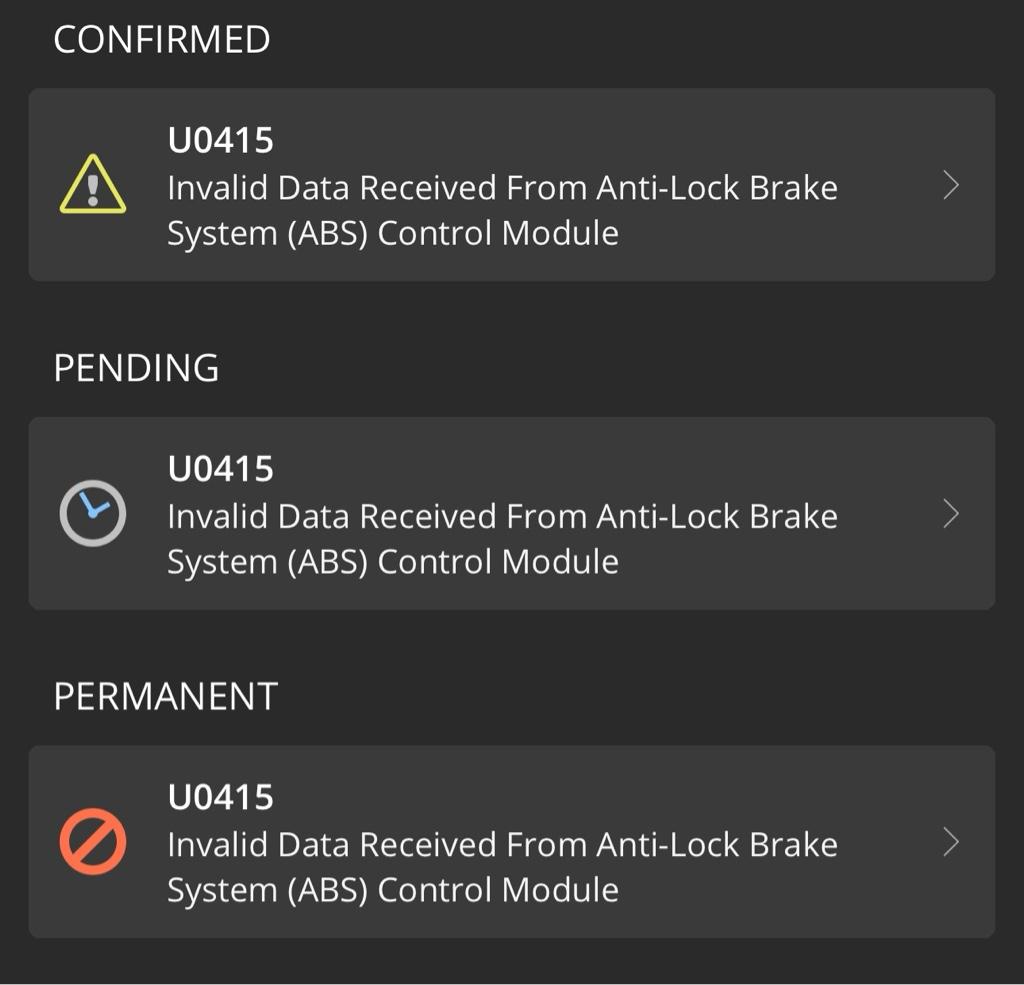Open the Pending "Invalid Data Received" text line
Image resolution: width=1024 pixels, height=985 pixels.
380,516
